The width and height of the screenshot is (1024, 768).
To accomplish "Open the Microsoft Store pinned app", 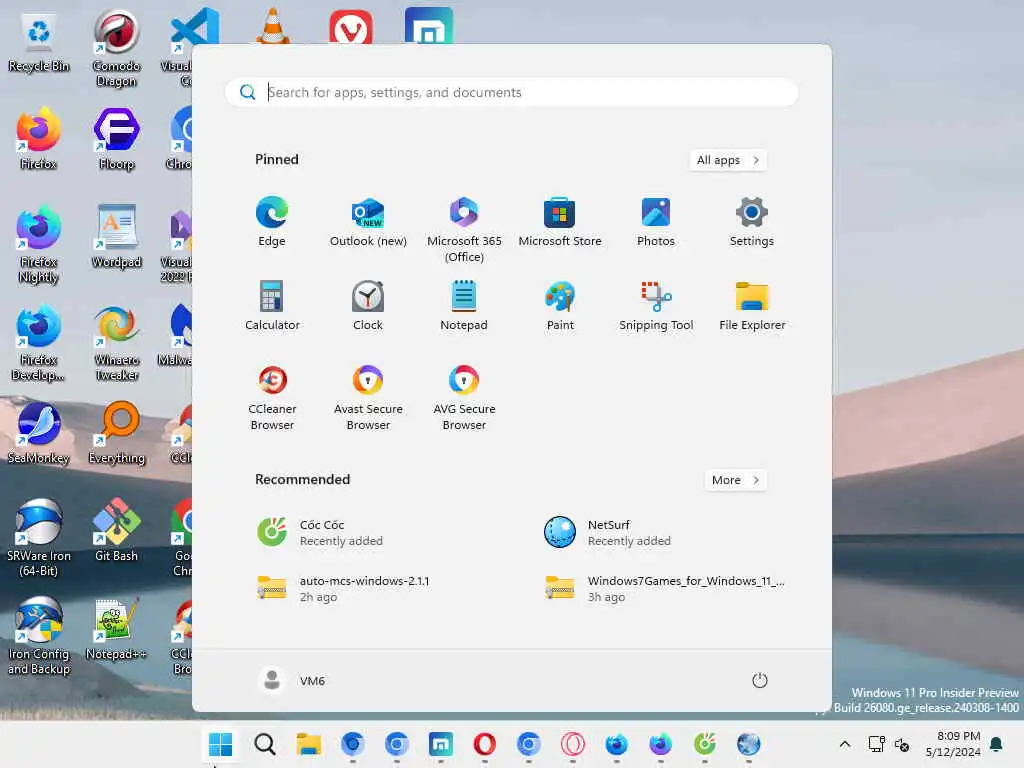I will coord(560,222).
